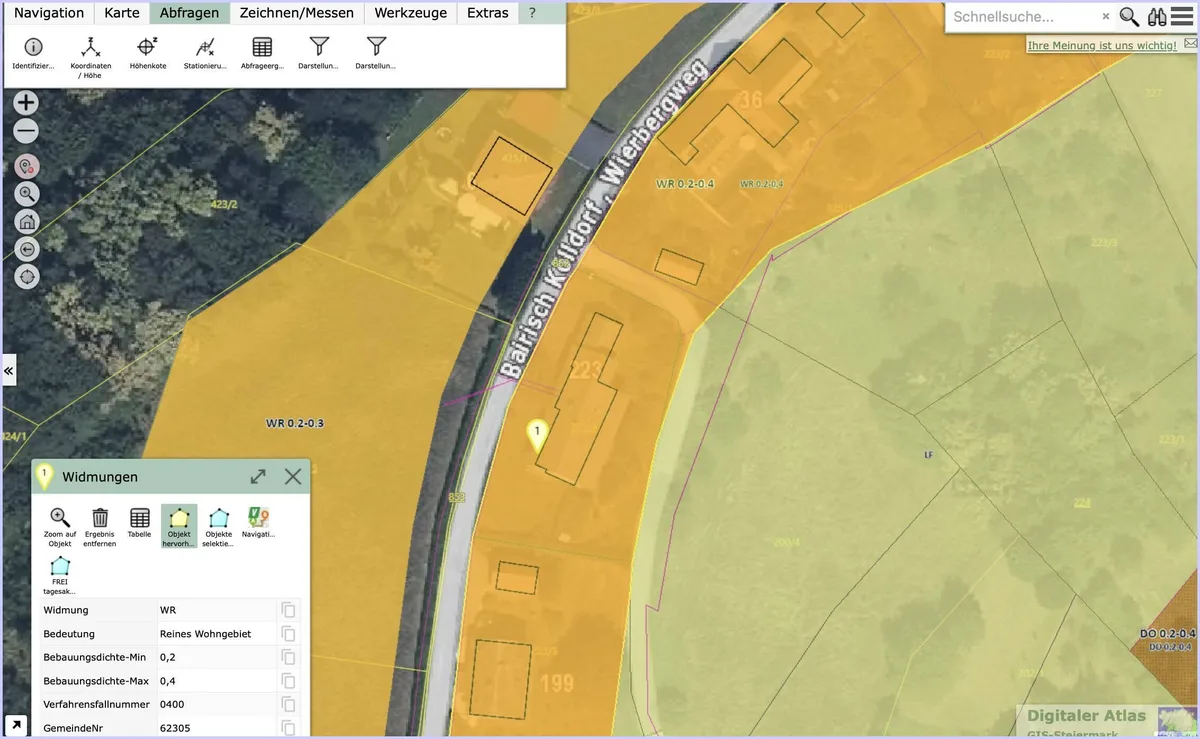Screen dimensions: 1200x739
Task: Activate the Höhenkote tool
Action: click(148, 53)
